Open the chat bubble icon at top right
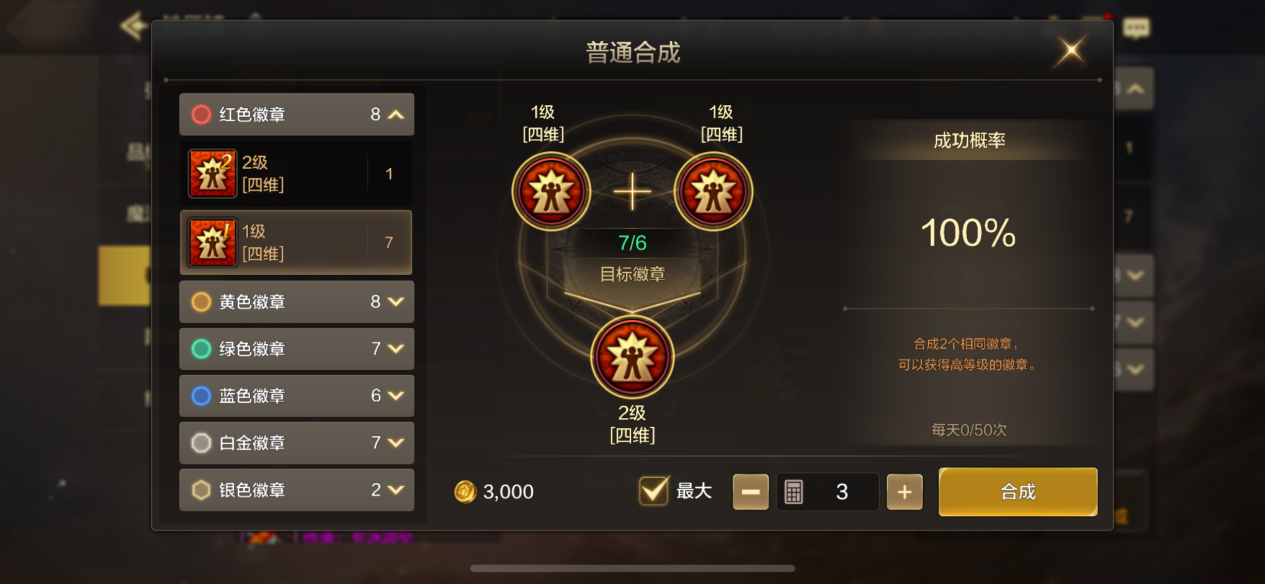The width and height of the screenshot is (1265, 584). (1136, 28)
